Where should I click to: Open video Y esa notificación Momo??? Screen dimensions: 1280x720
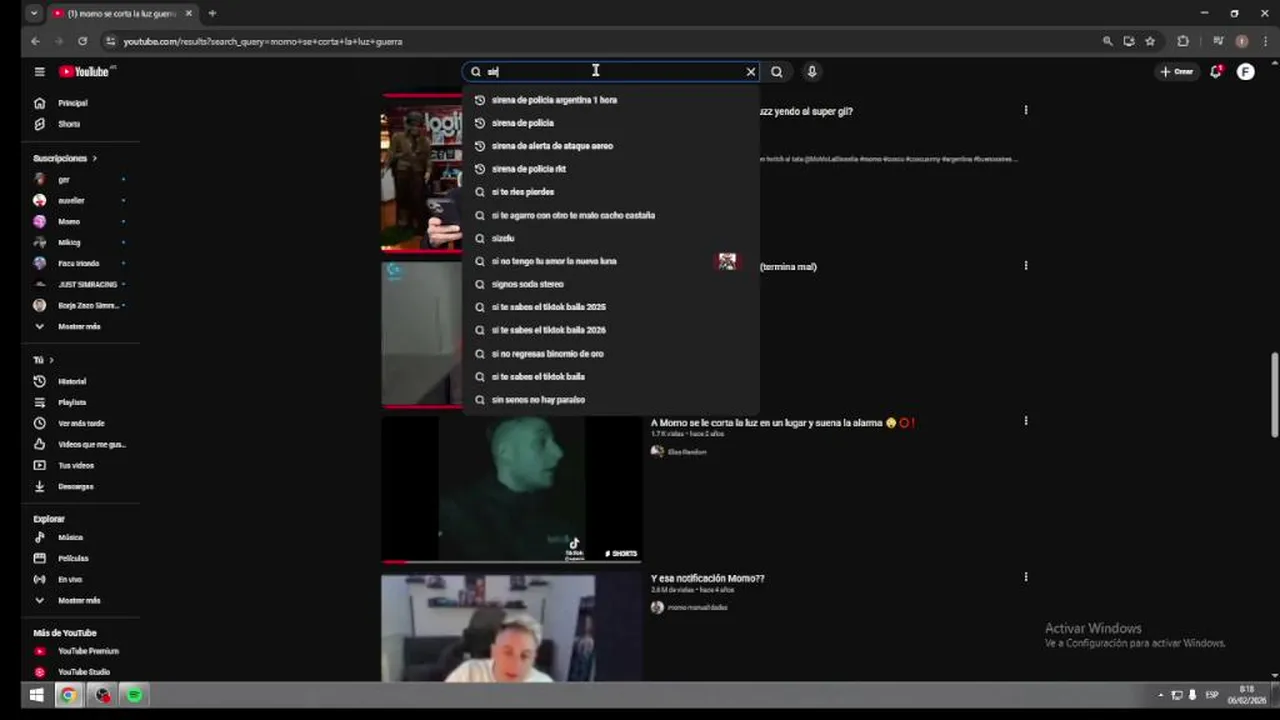point(707,579)
